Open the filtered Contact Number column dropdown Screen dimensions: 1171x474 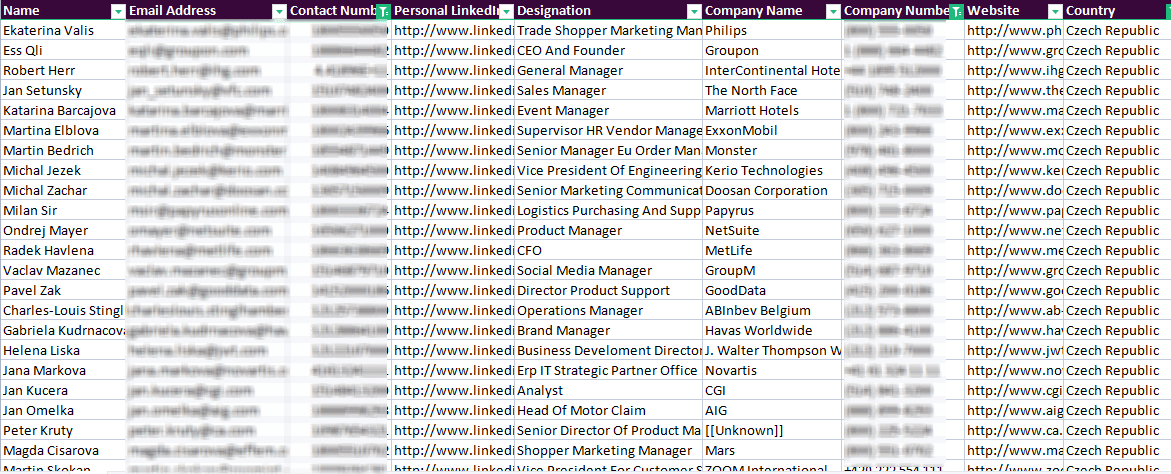(x=383, y=11)
